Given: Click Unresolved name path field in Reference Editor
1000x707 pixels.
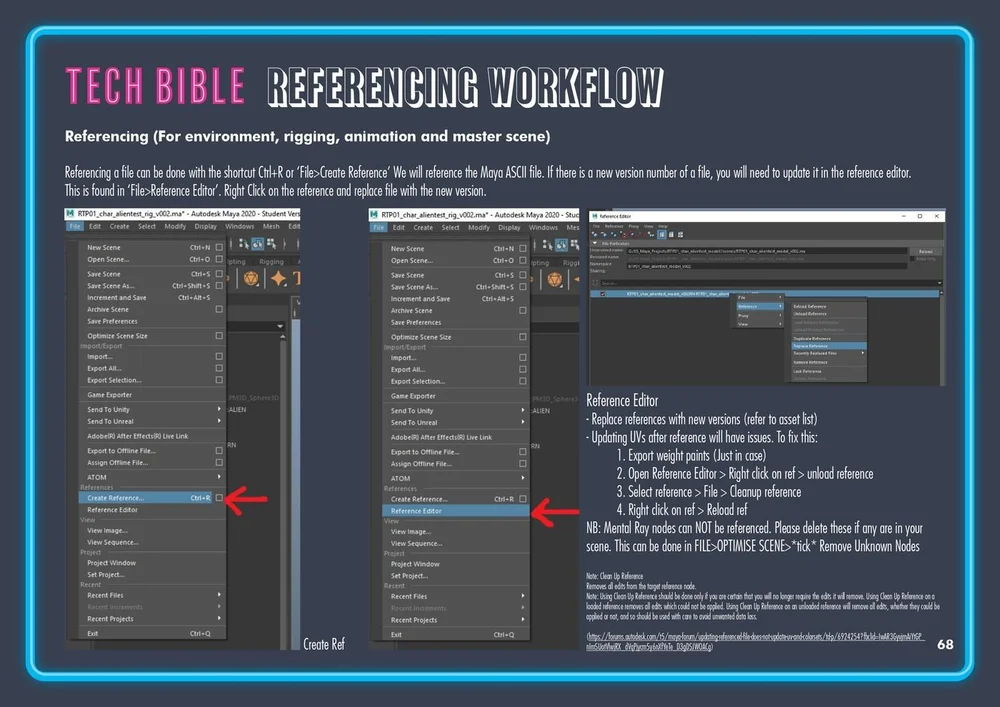Looking at the screenshot, I should [x=767, y=251].
